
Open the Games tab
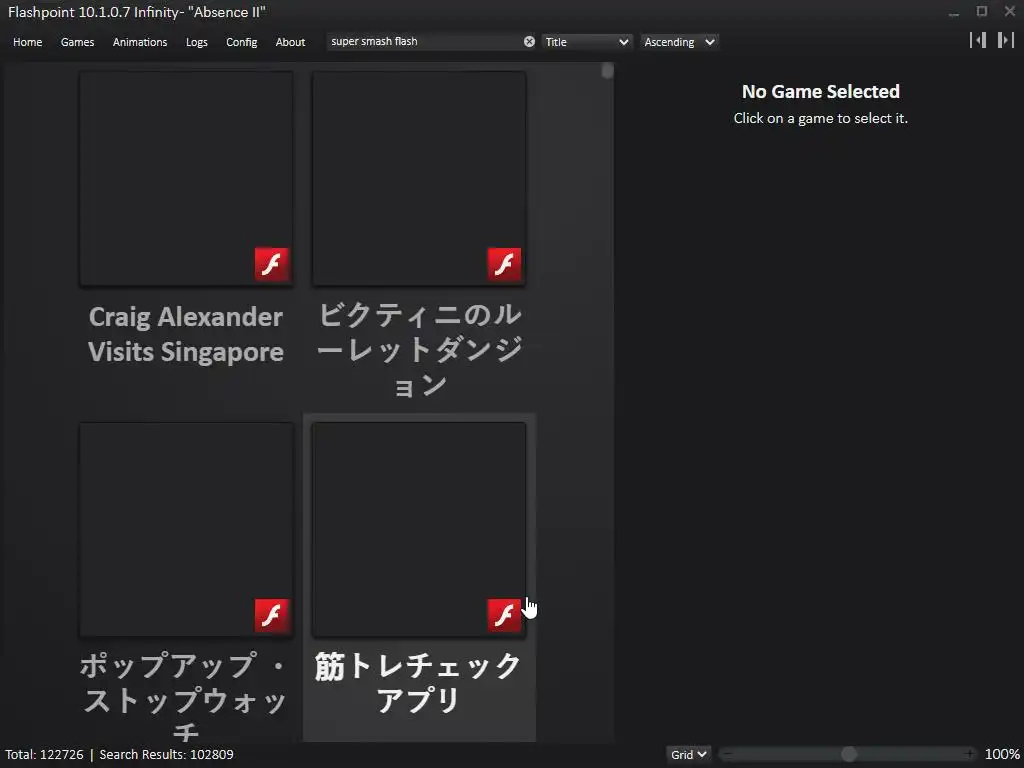coord(77,42)
